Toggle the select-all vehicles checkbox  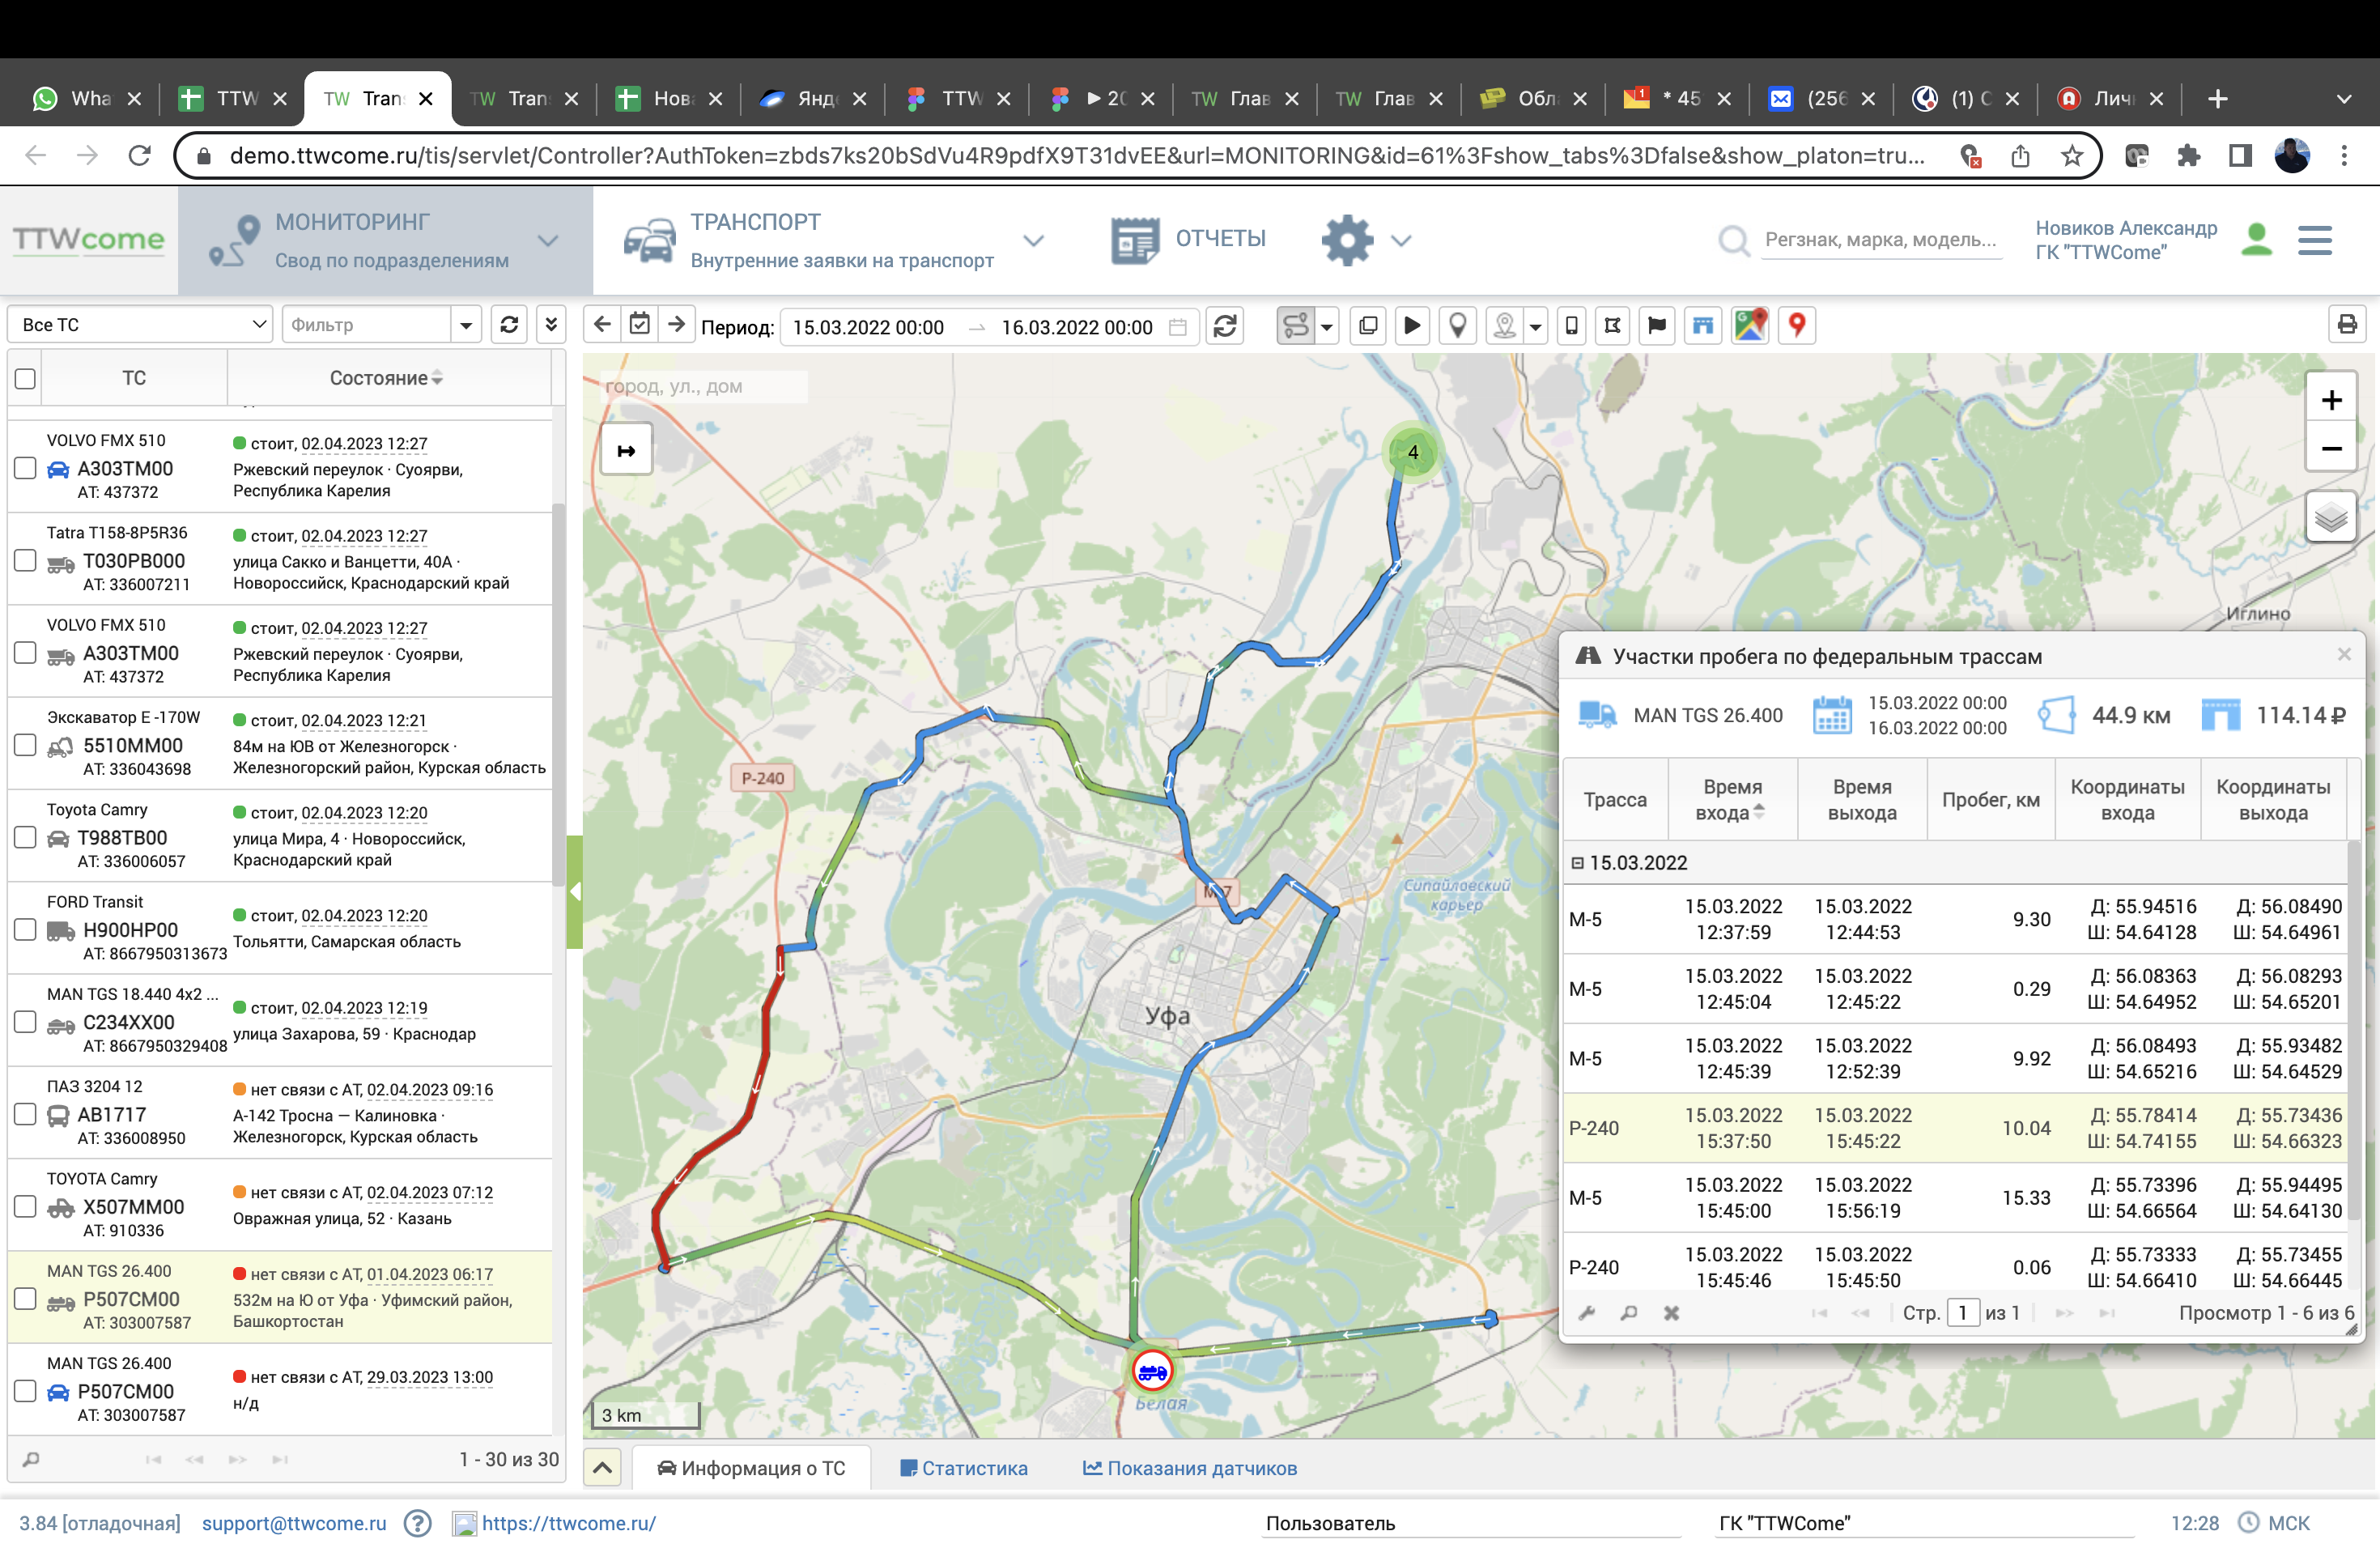(x=26, y=379)
